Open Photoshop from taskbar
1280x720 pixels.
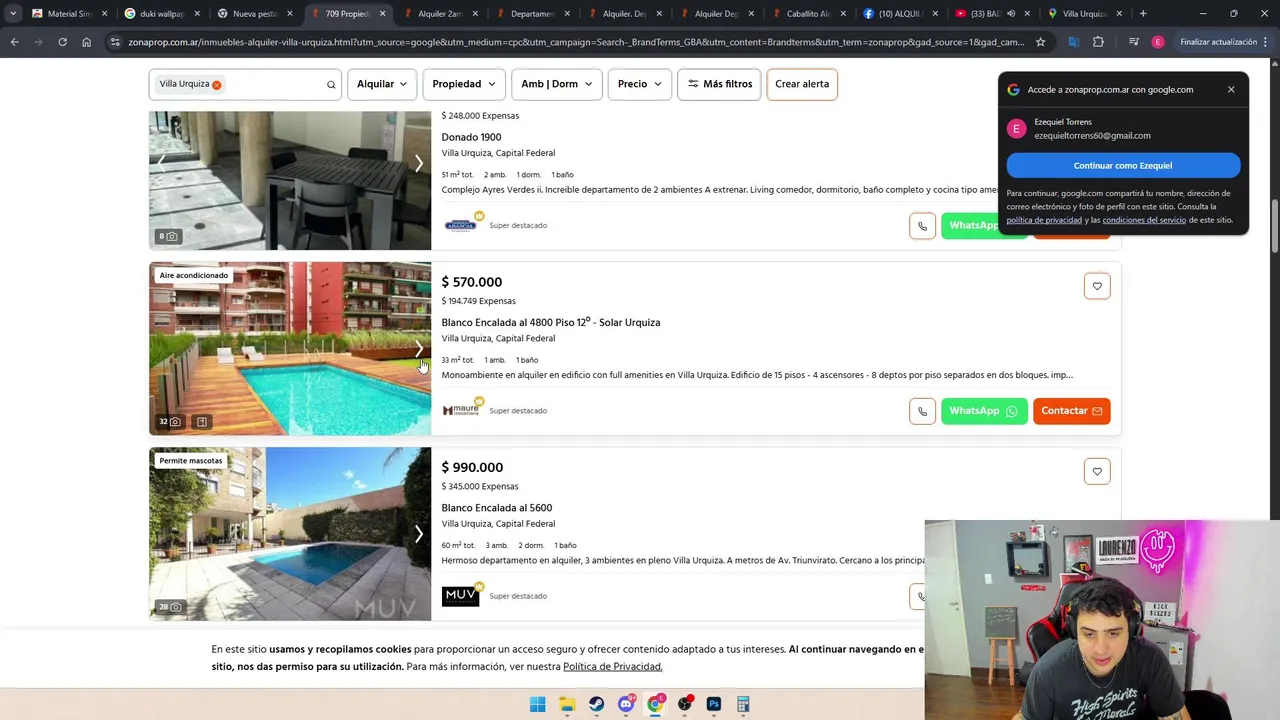[714, 704]
